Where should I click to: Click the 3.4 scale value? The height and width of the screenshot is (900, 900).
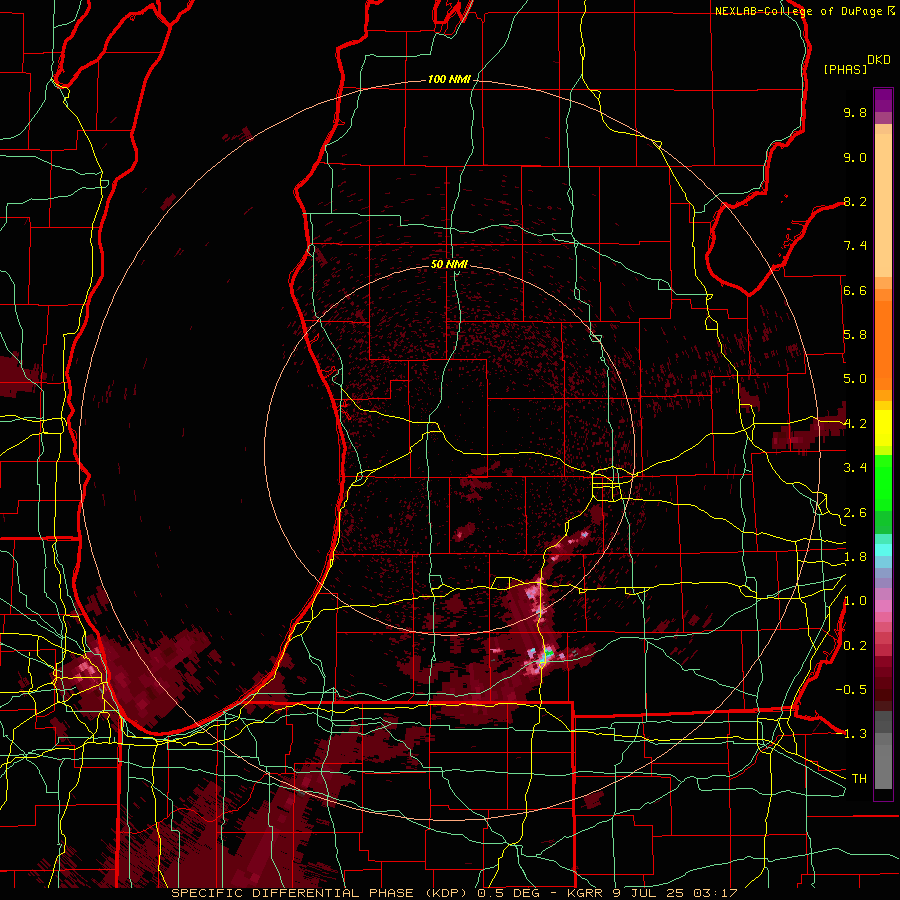(855, 468)
